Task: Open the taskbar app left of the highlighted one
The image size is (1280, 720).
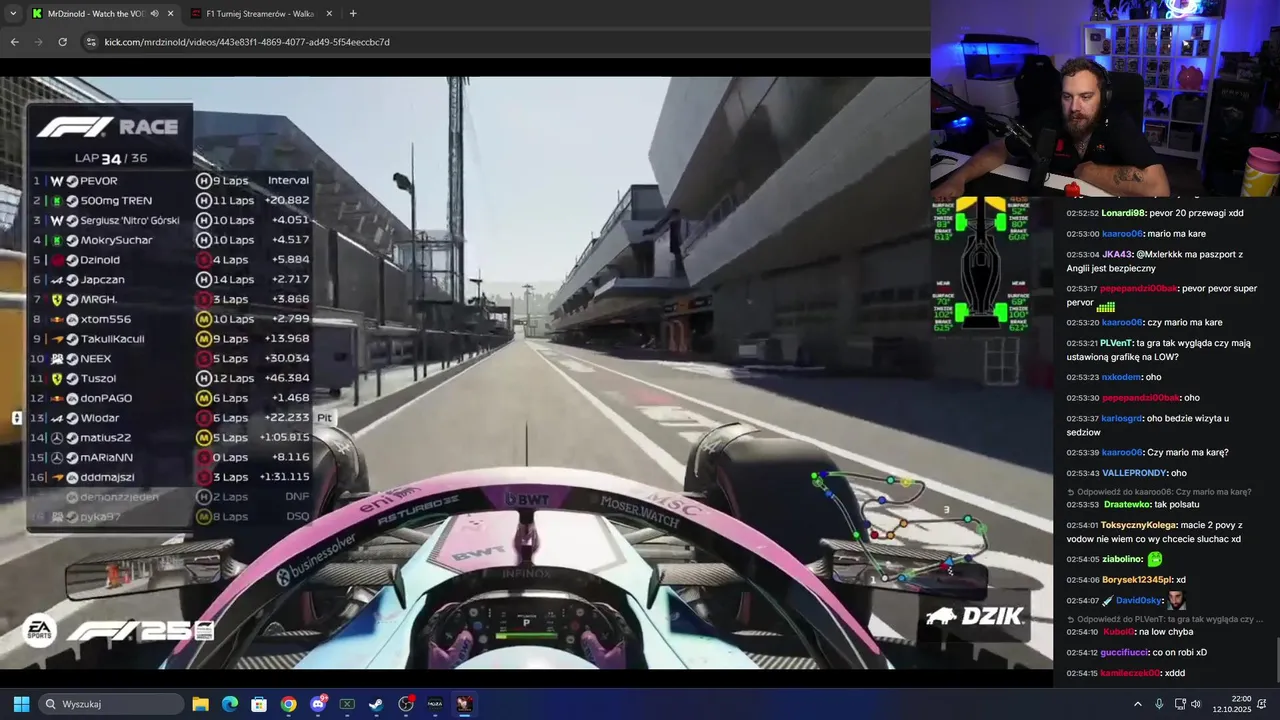Action: click(x=435, y=704)
